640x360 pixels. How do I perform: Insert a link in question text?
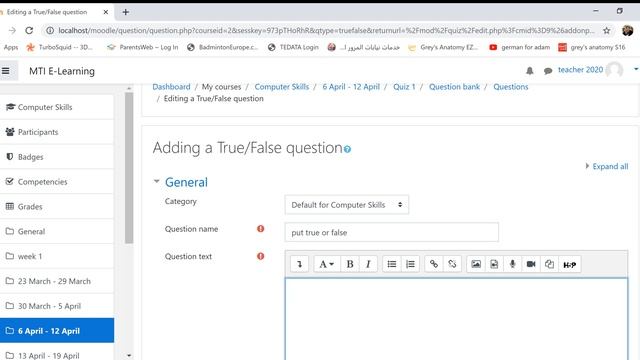434,264
